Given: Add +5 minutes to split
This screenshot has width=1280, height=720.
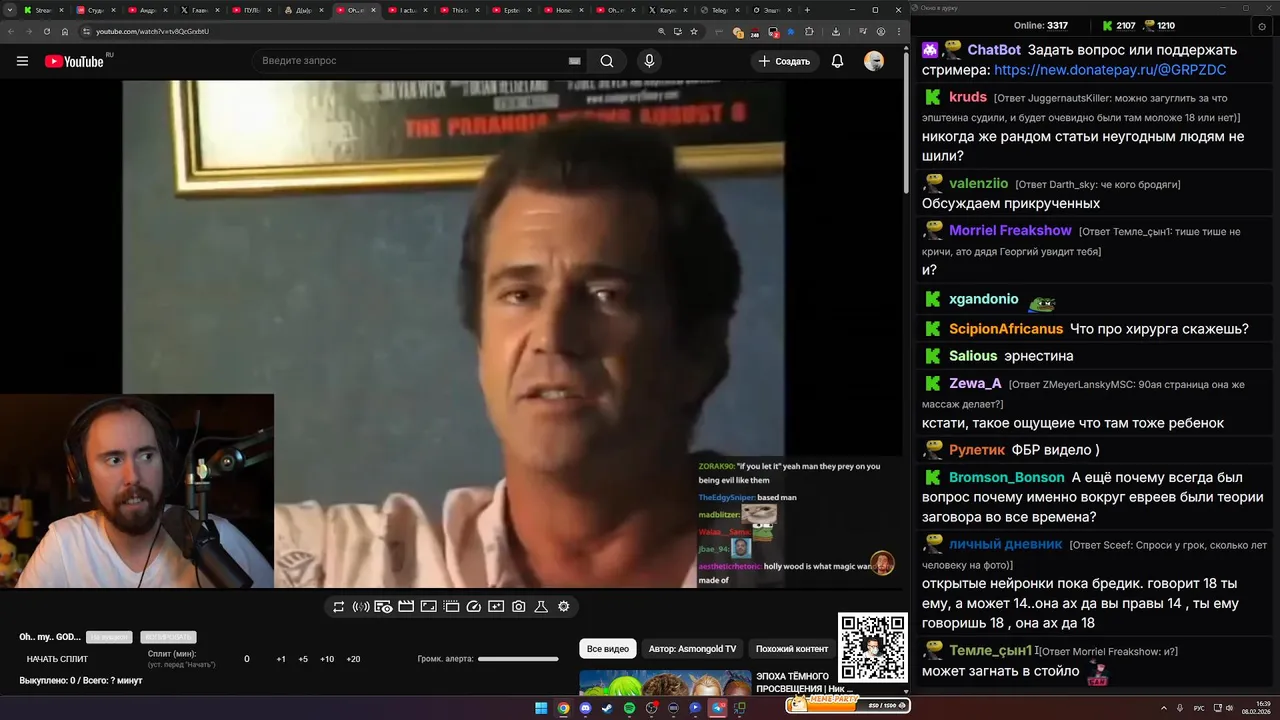Looking at the screenshot, I should point(303,659).
